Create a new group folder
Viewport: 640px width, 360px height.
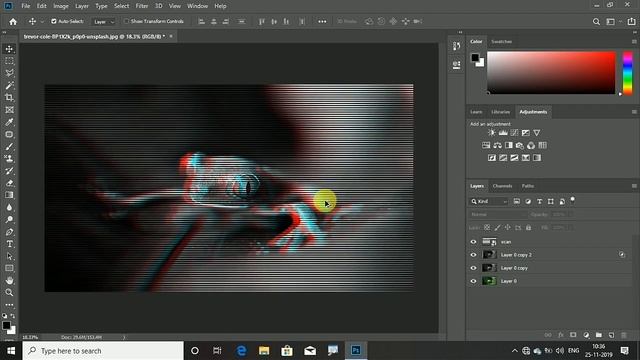pyautogui.click(x=599, y=335)
